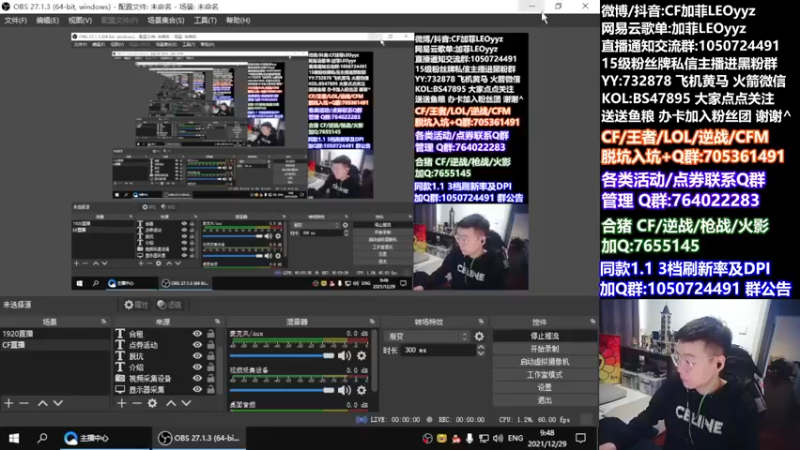Hide the 显示器采集 source

pos(197,389)
